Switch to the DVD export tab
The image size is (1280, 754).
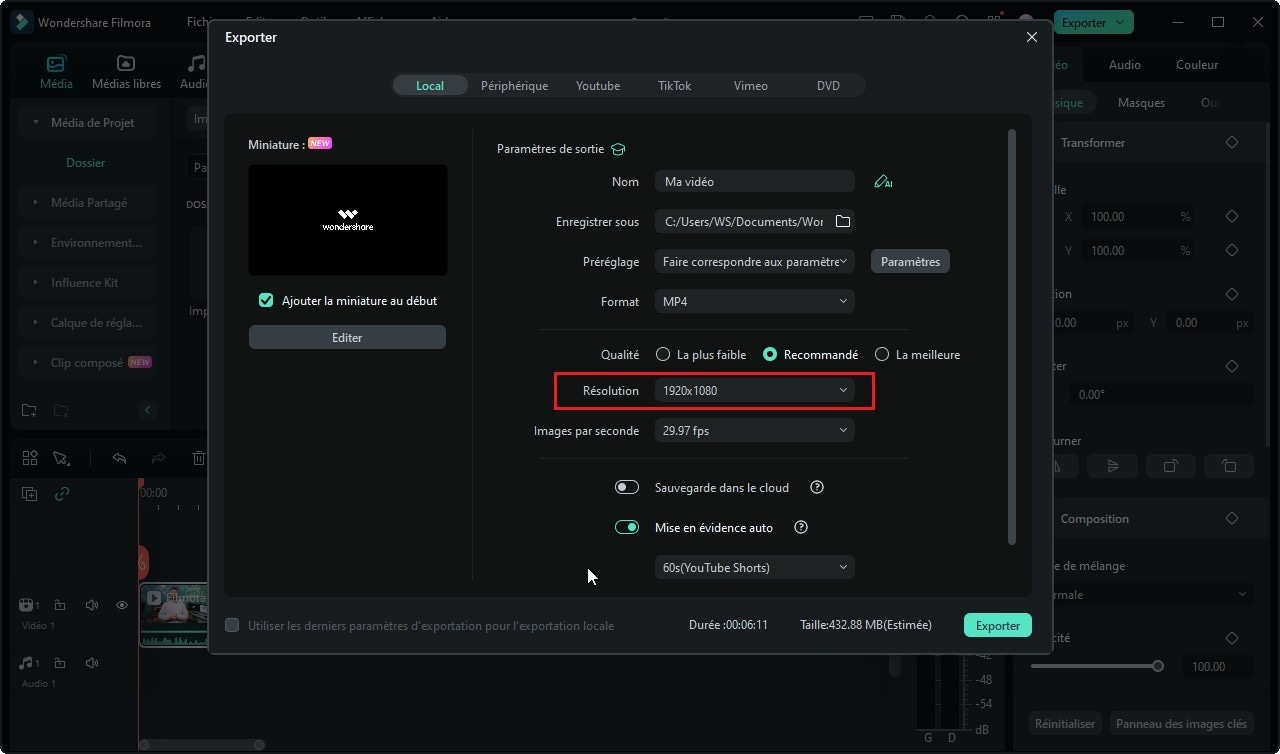click(x=828, y=86)
